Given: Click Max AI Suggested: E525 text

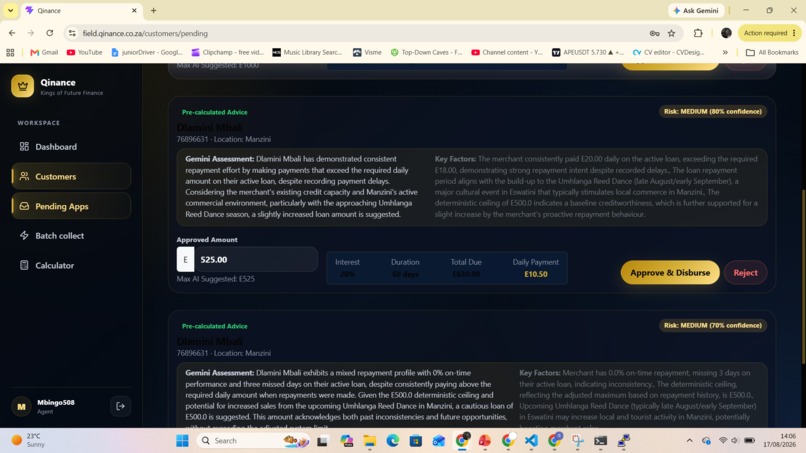Looking at the screenshot, I should point(215,279).
